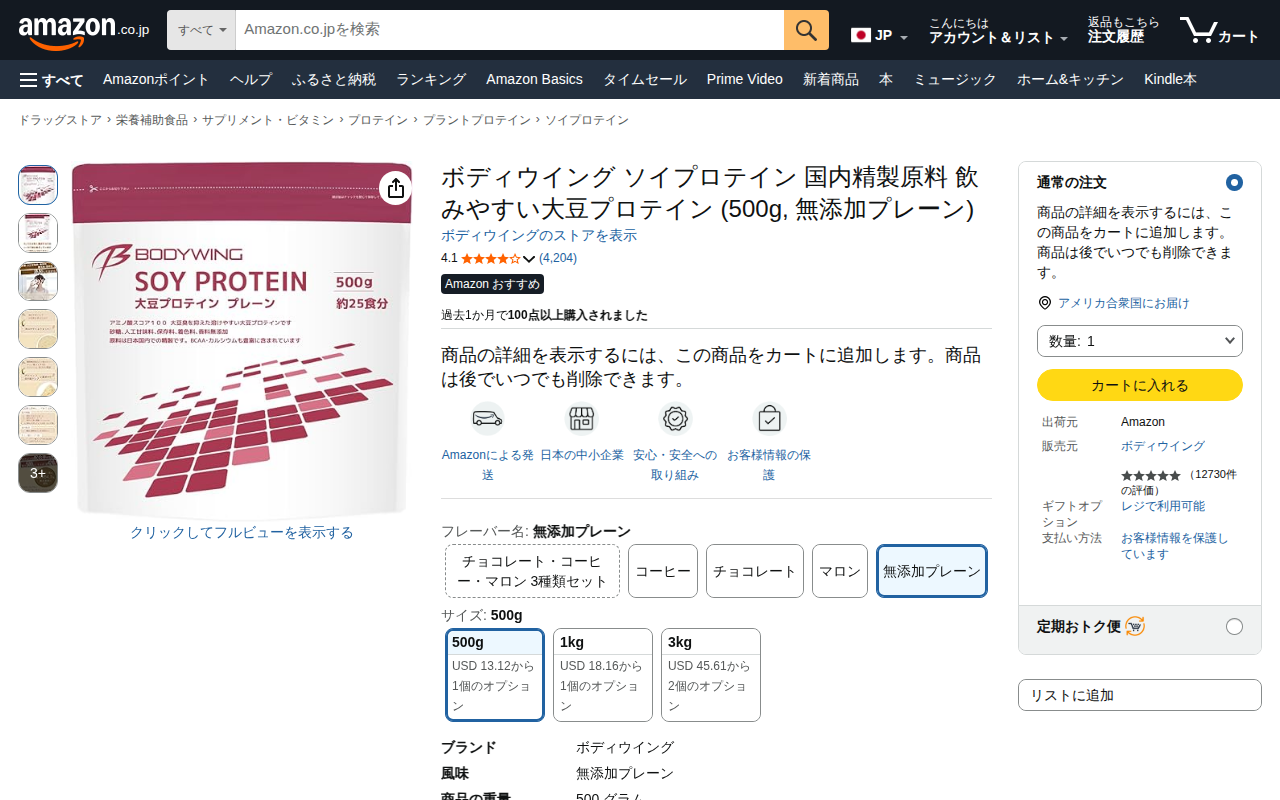Open the ホーム&キッチン nav item
Viewport: 1280px width, 800px height.
click(1070, 80)
